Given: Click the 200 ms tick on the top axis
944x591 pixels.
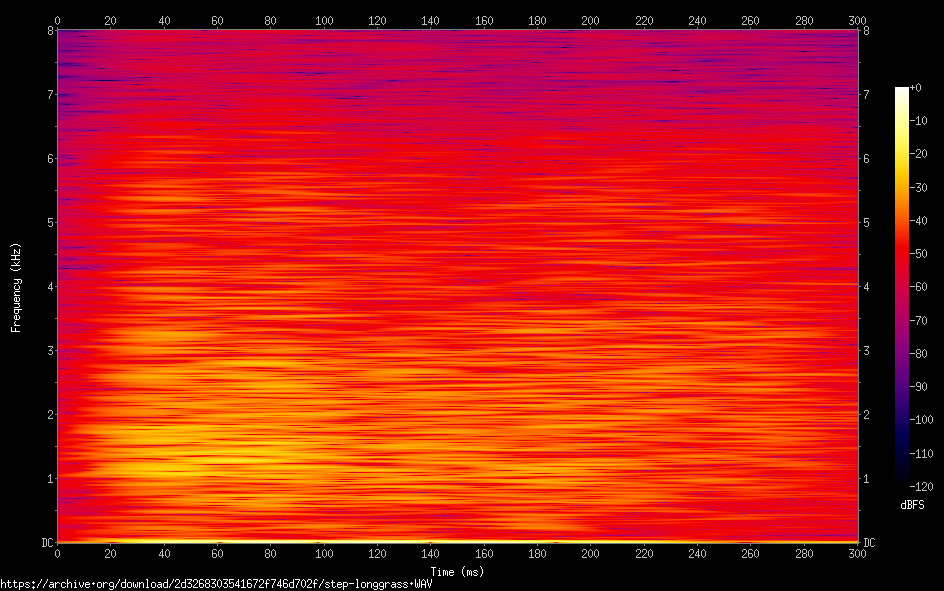Looking at the screenshot, I should (x=591, y=19).
